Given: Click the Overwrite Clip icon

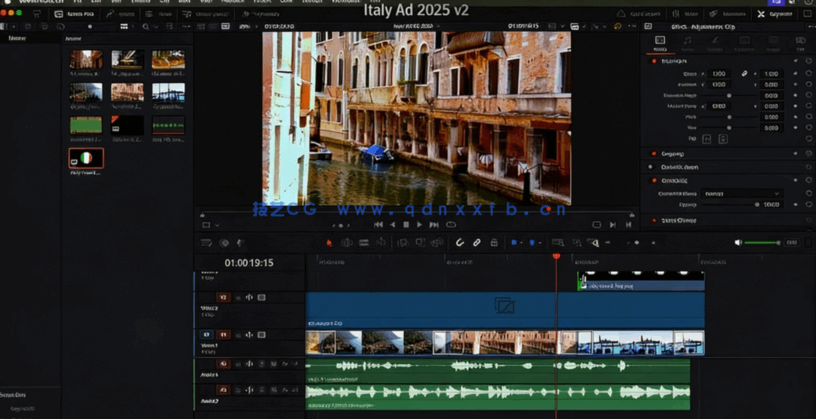Looking at the screenshot, I should 420,243.
